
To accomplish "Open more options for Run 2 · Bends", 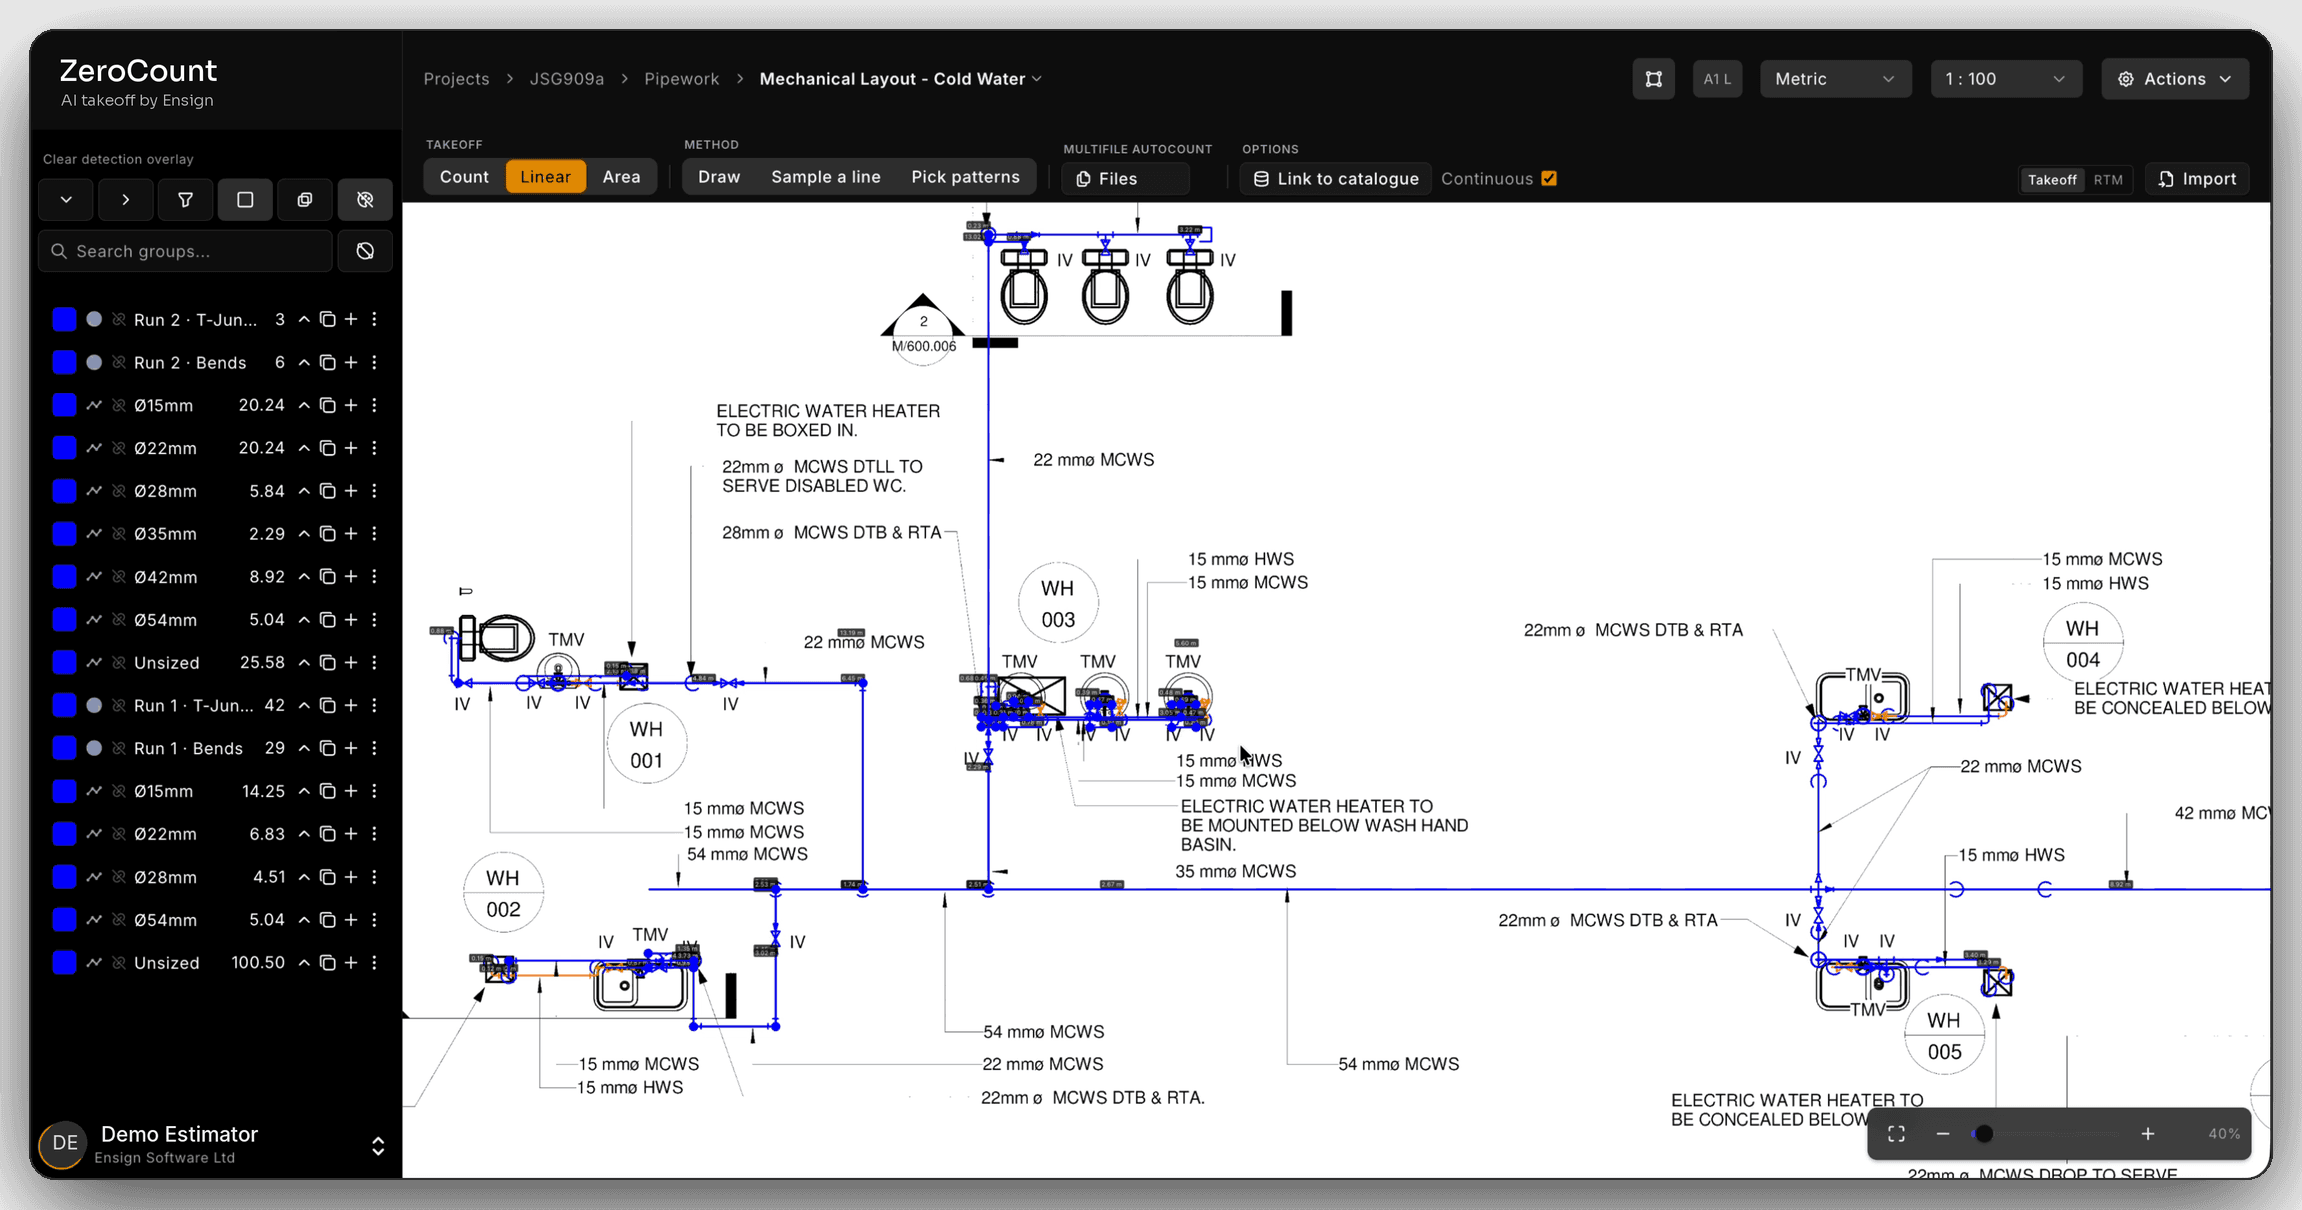I will pos(375,362).
